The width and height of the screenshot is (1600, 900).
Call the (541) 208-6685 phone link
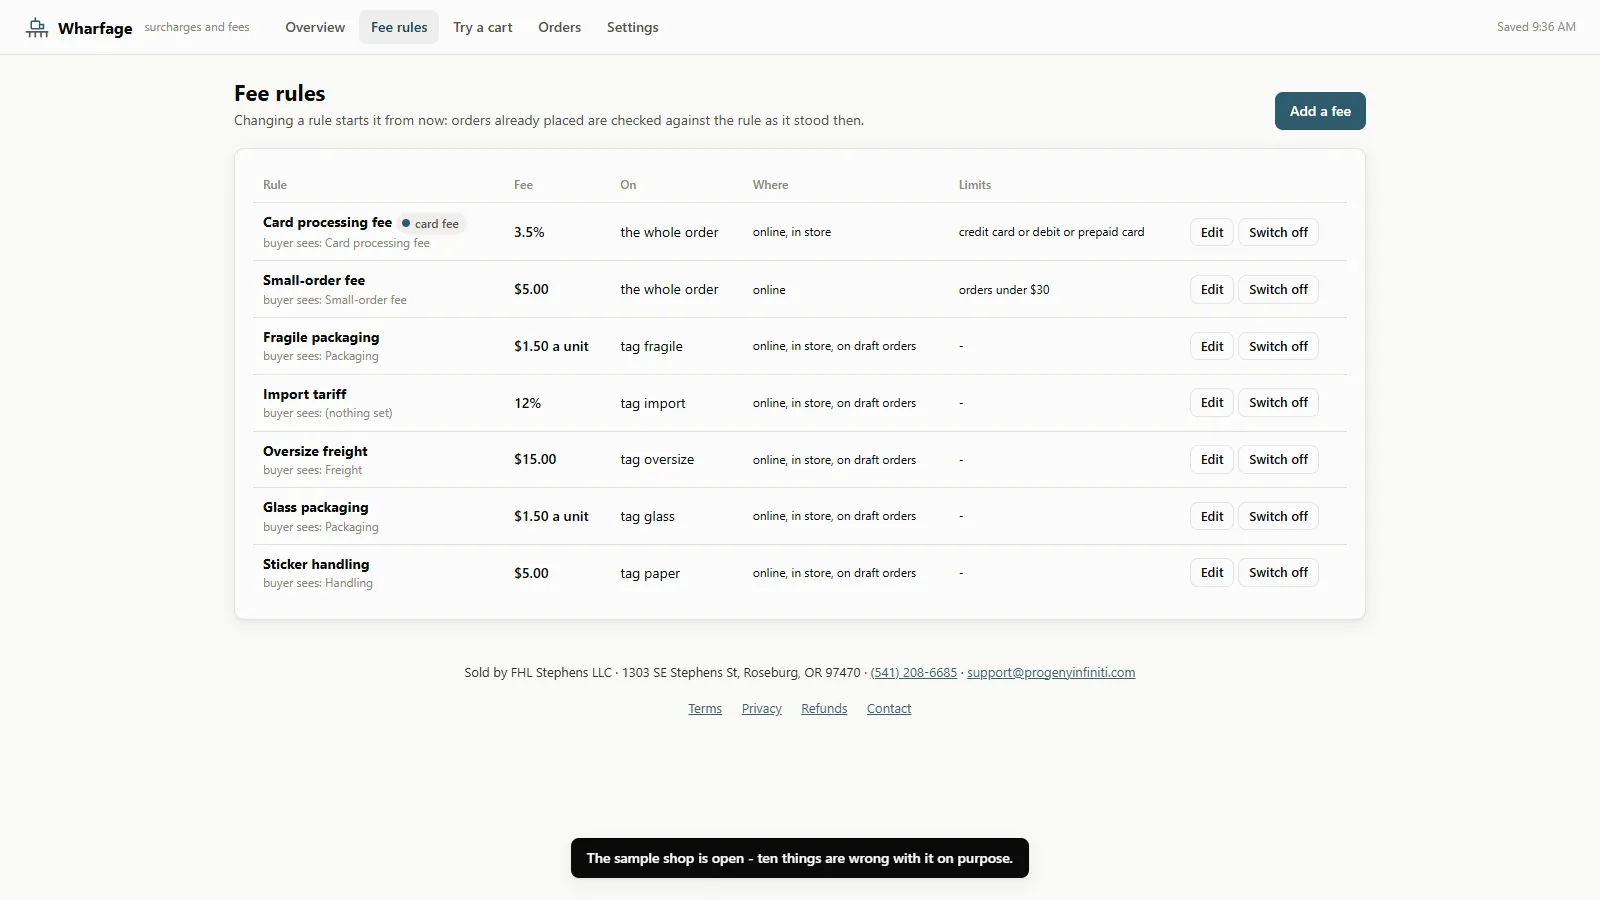pos(913,672)
